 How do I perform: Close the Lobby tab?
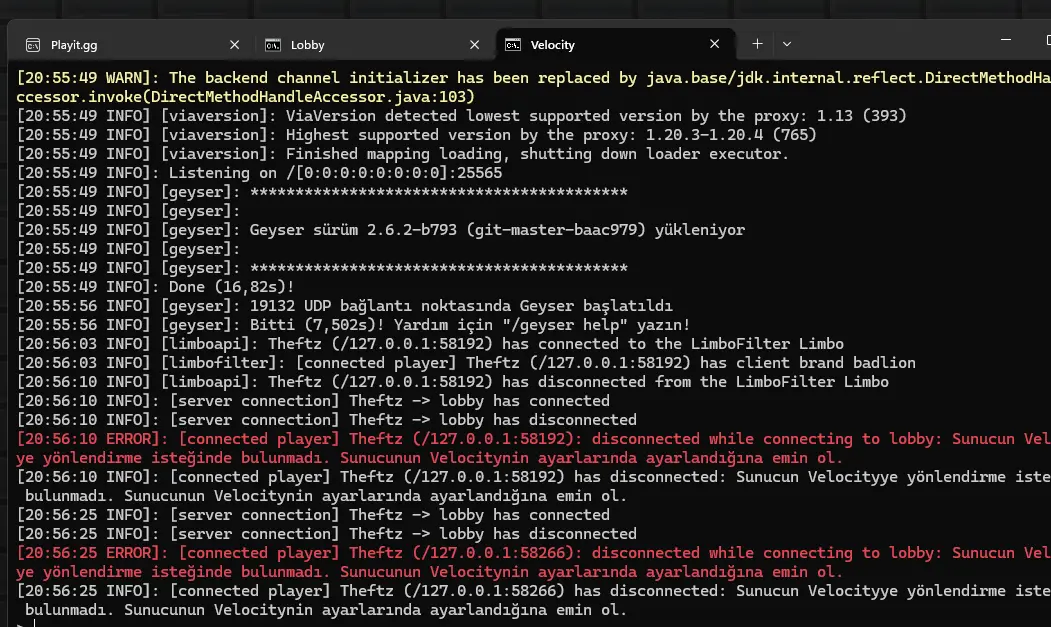pyautogui.click(x=475, y=45)
